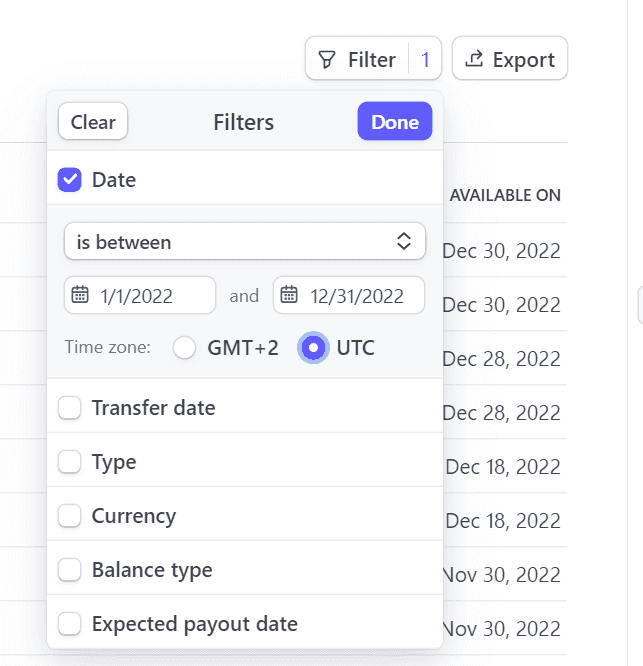Enable the Transfer date filter

click(x=70, y=408)
